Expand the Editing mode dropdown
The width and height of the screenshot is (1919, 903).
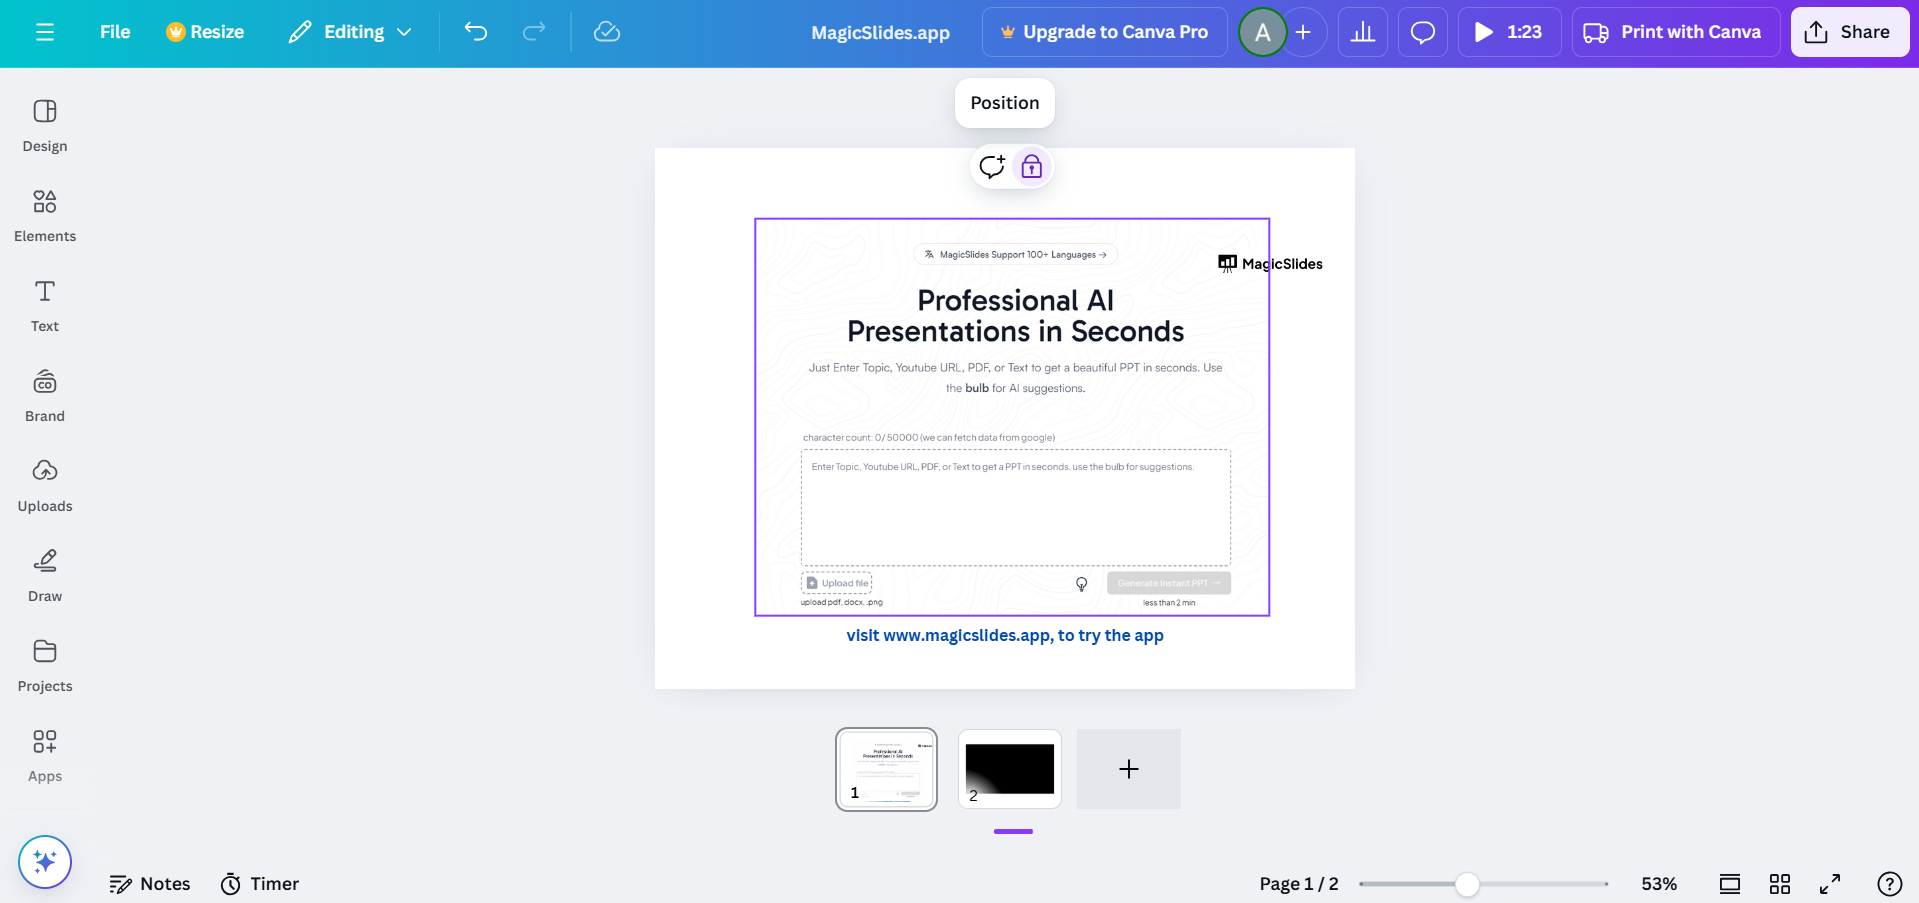350,32
